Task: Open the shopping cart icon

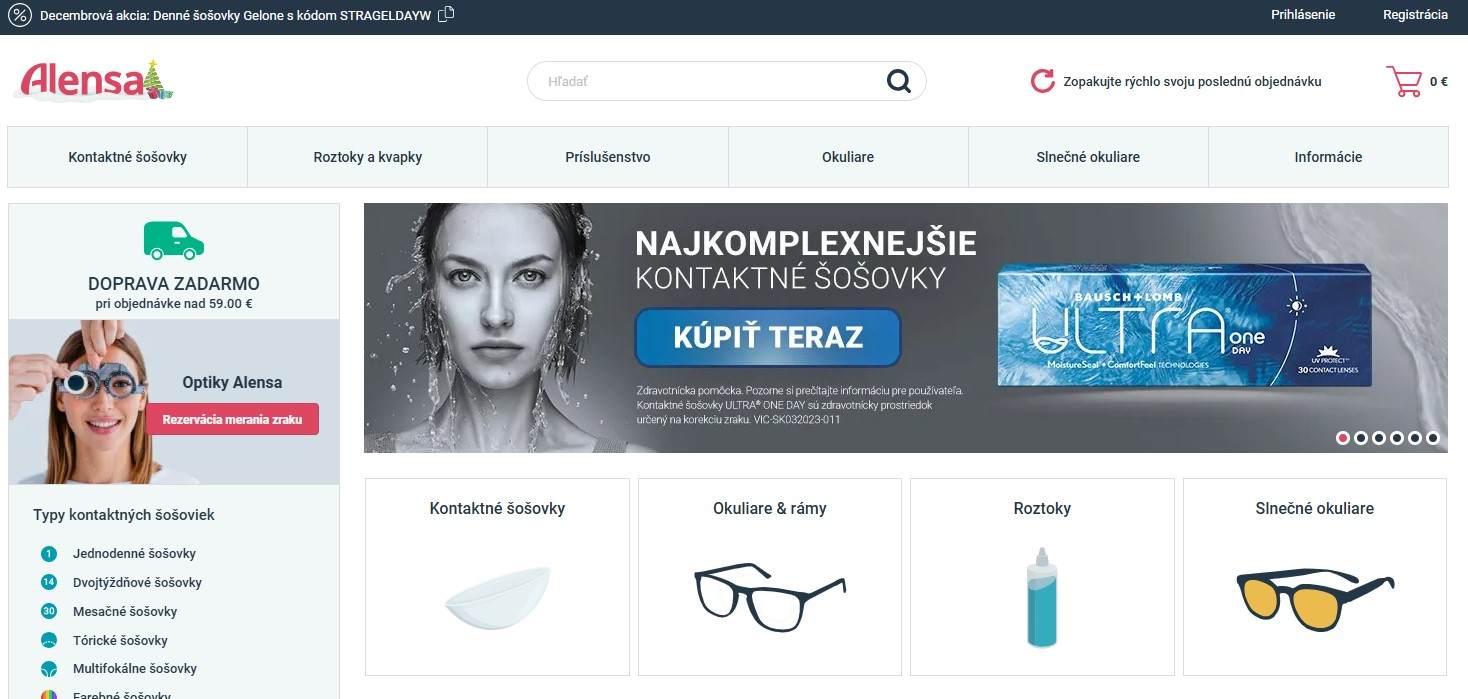Action: click(x=1404, y=81)
